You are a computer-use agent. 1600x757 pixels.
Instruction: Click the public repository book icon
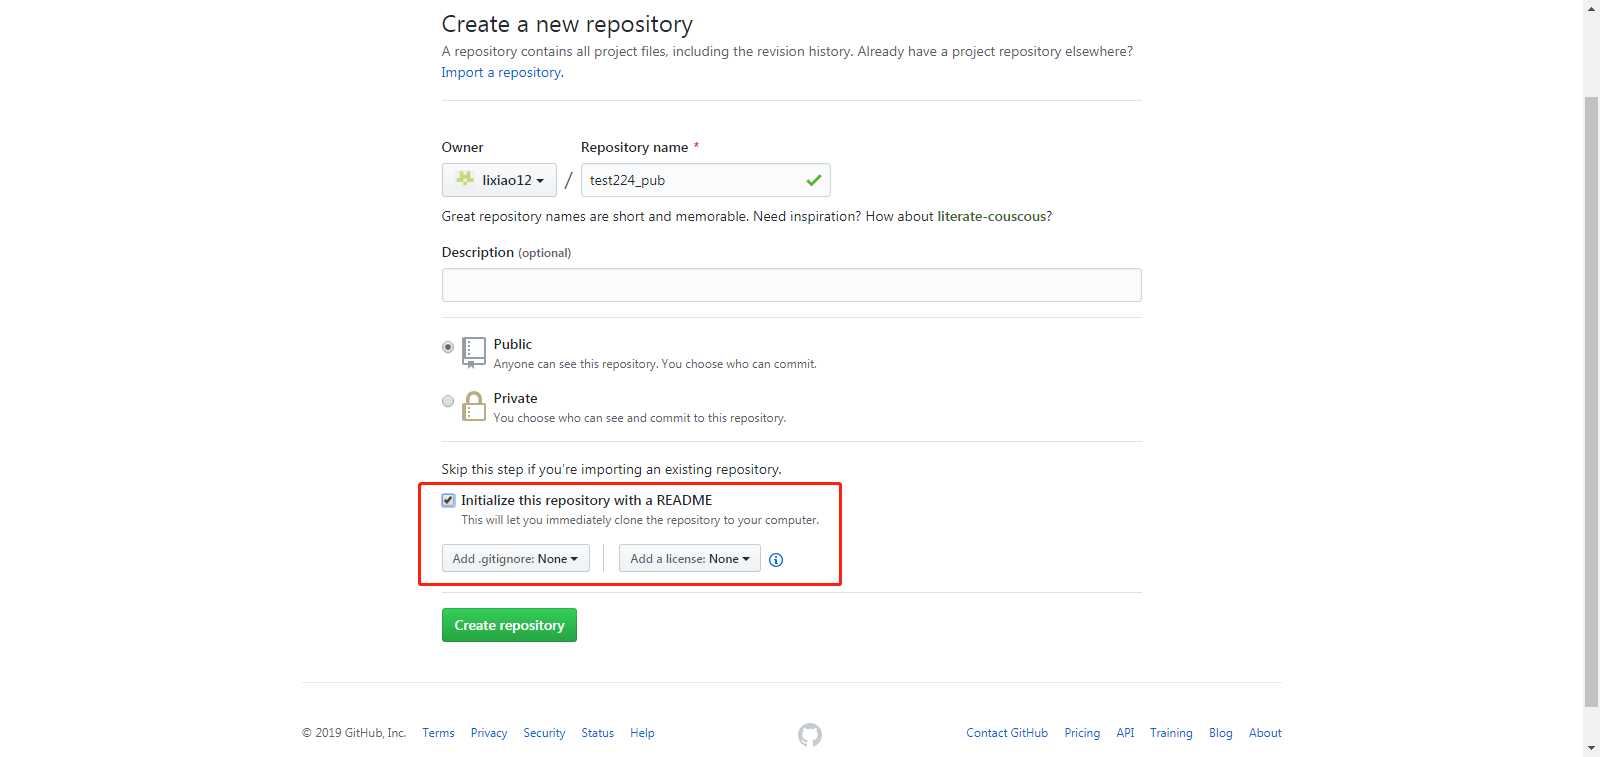click(x=474, y=352)
